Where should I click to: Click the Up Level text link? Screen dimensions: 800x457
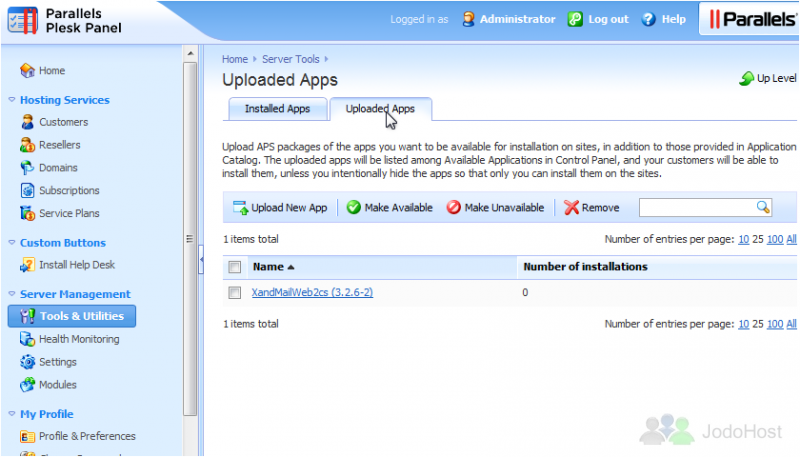click(776, 79)
